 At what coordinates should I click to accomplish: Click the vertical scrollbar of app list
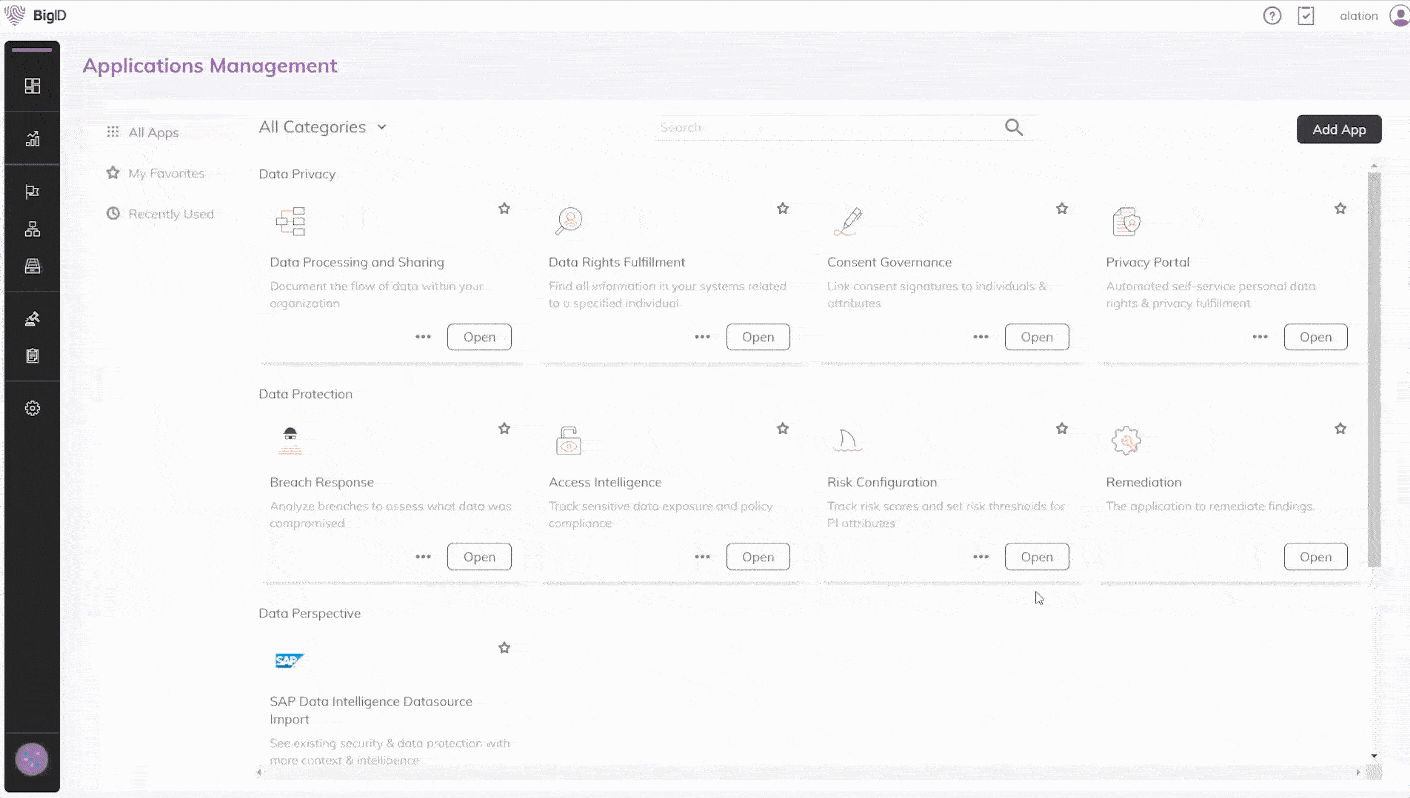click(1374, 370)
